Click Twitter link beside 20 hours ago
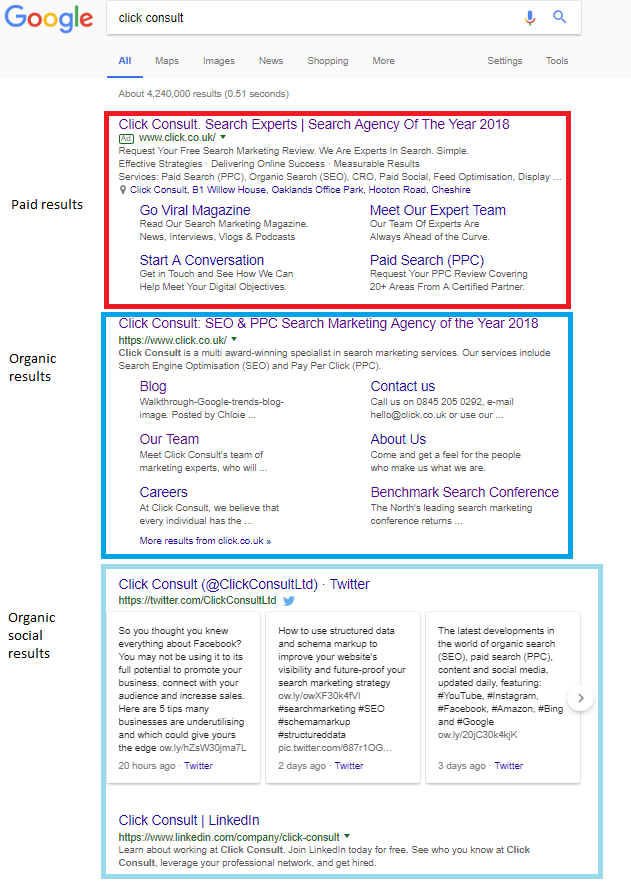The width and height of the screenshot is (631, 882). (x=199, y=766)
